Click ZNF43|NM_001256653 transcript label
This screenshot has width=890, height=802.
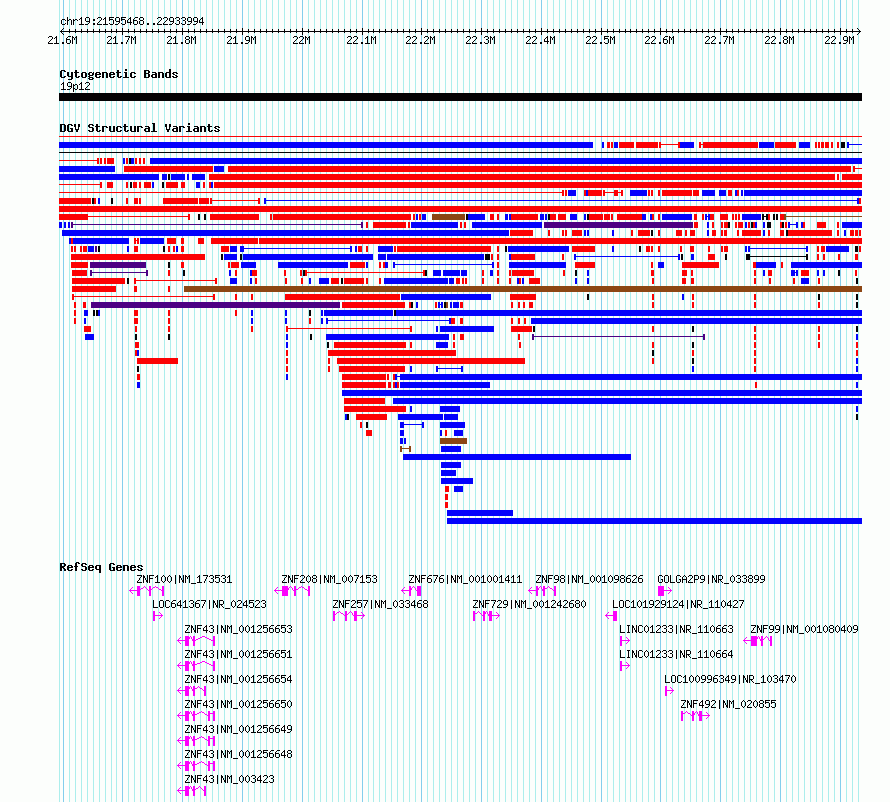(238, 629)
